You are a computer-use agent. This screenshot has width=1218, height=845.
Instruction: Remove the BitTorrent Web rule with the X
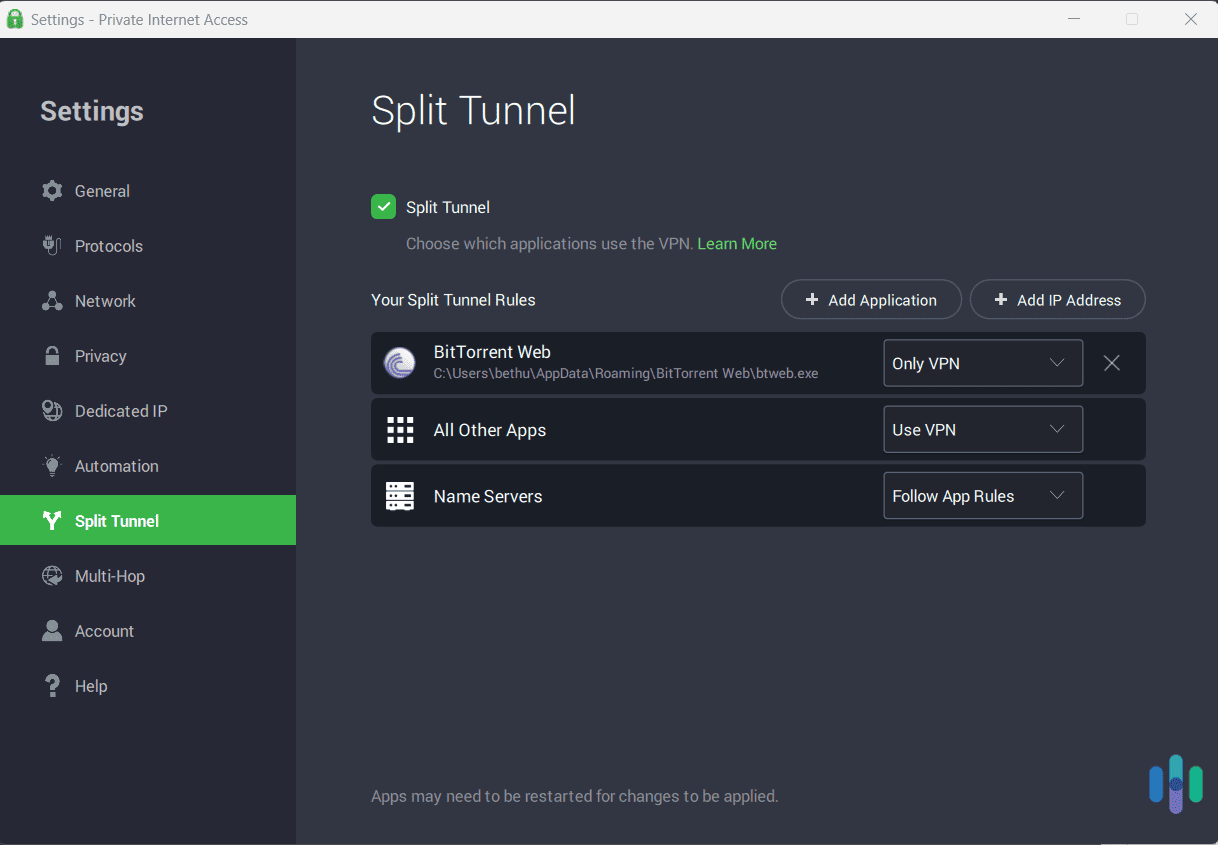1111,363
